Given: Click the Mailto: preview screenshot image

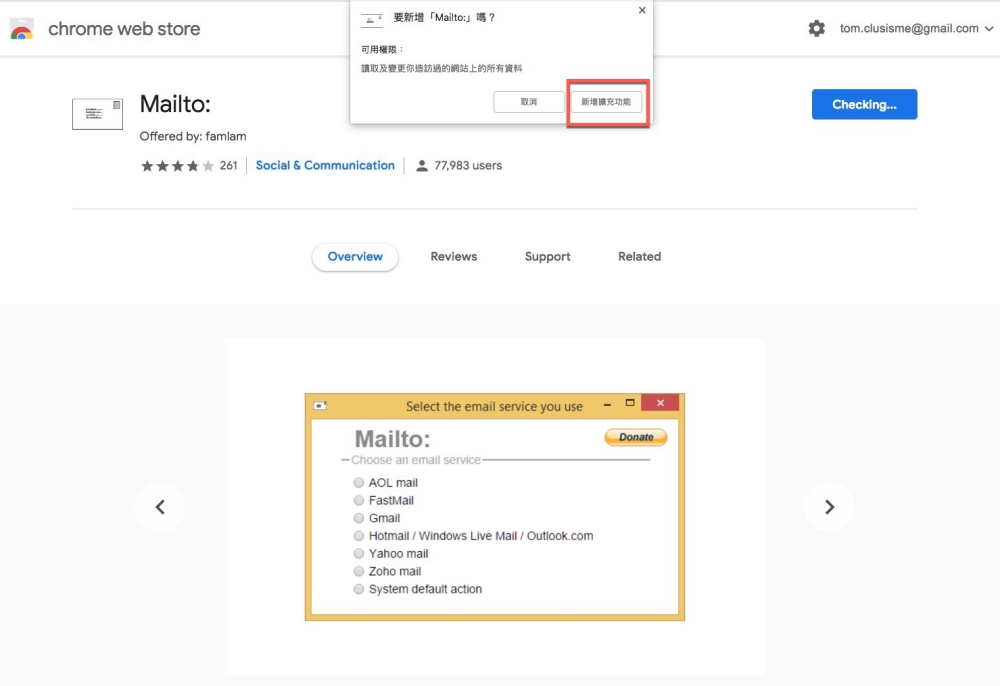Looking at the screenshot, I should coord(495,507).
